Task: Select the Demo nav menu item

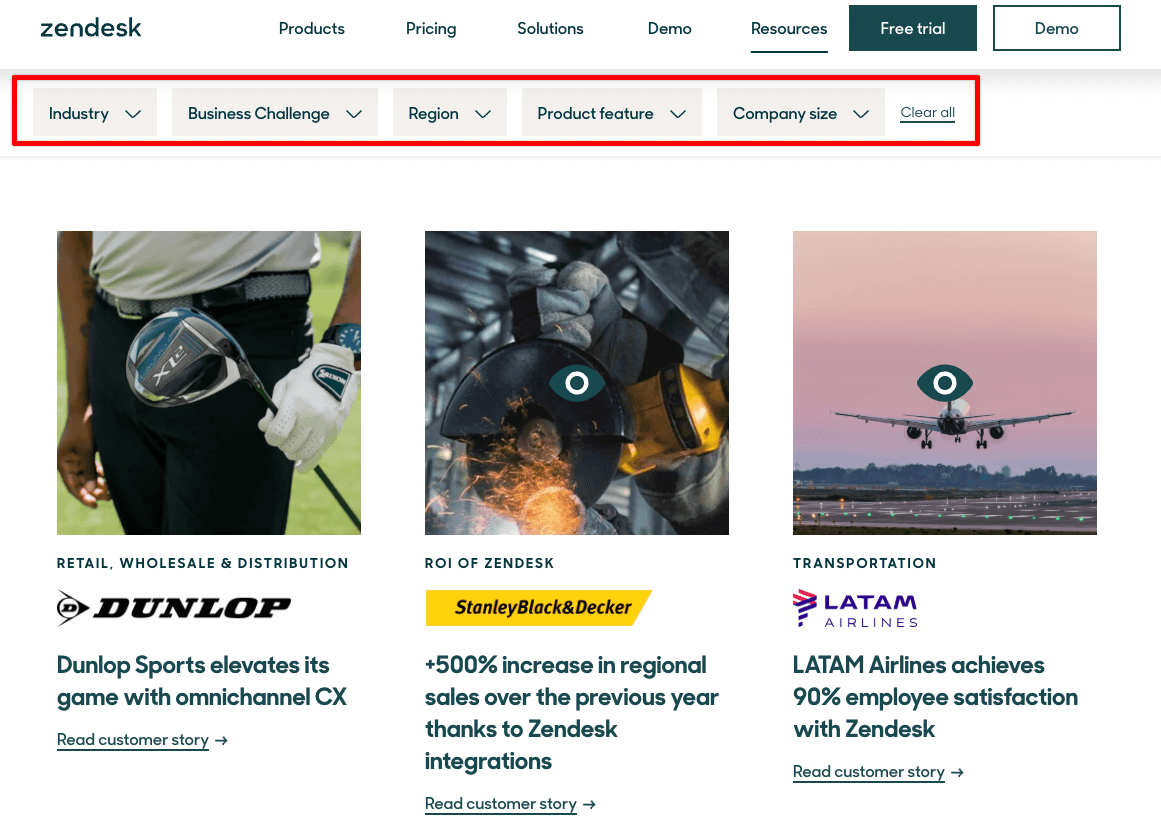Action: (x=669, y=29)
